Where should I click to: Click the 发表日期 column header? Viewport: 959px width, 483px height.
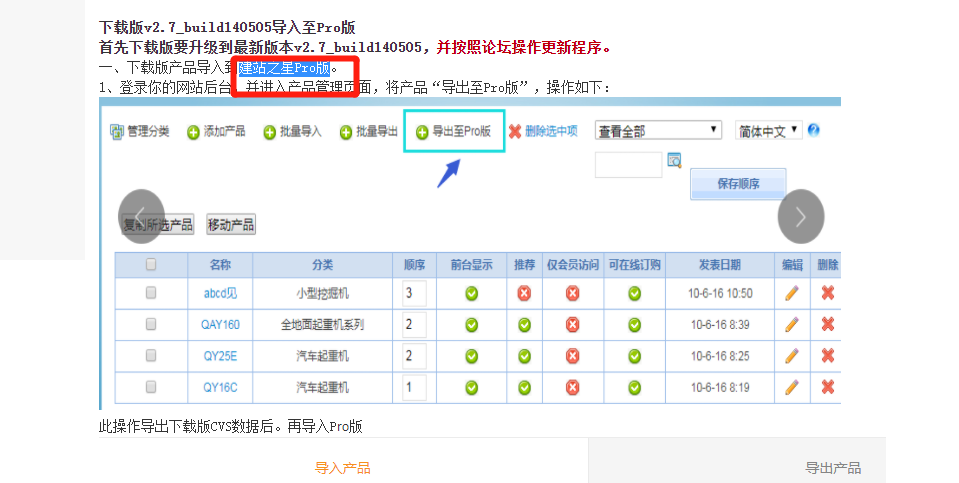[x=720, y=265]
